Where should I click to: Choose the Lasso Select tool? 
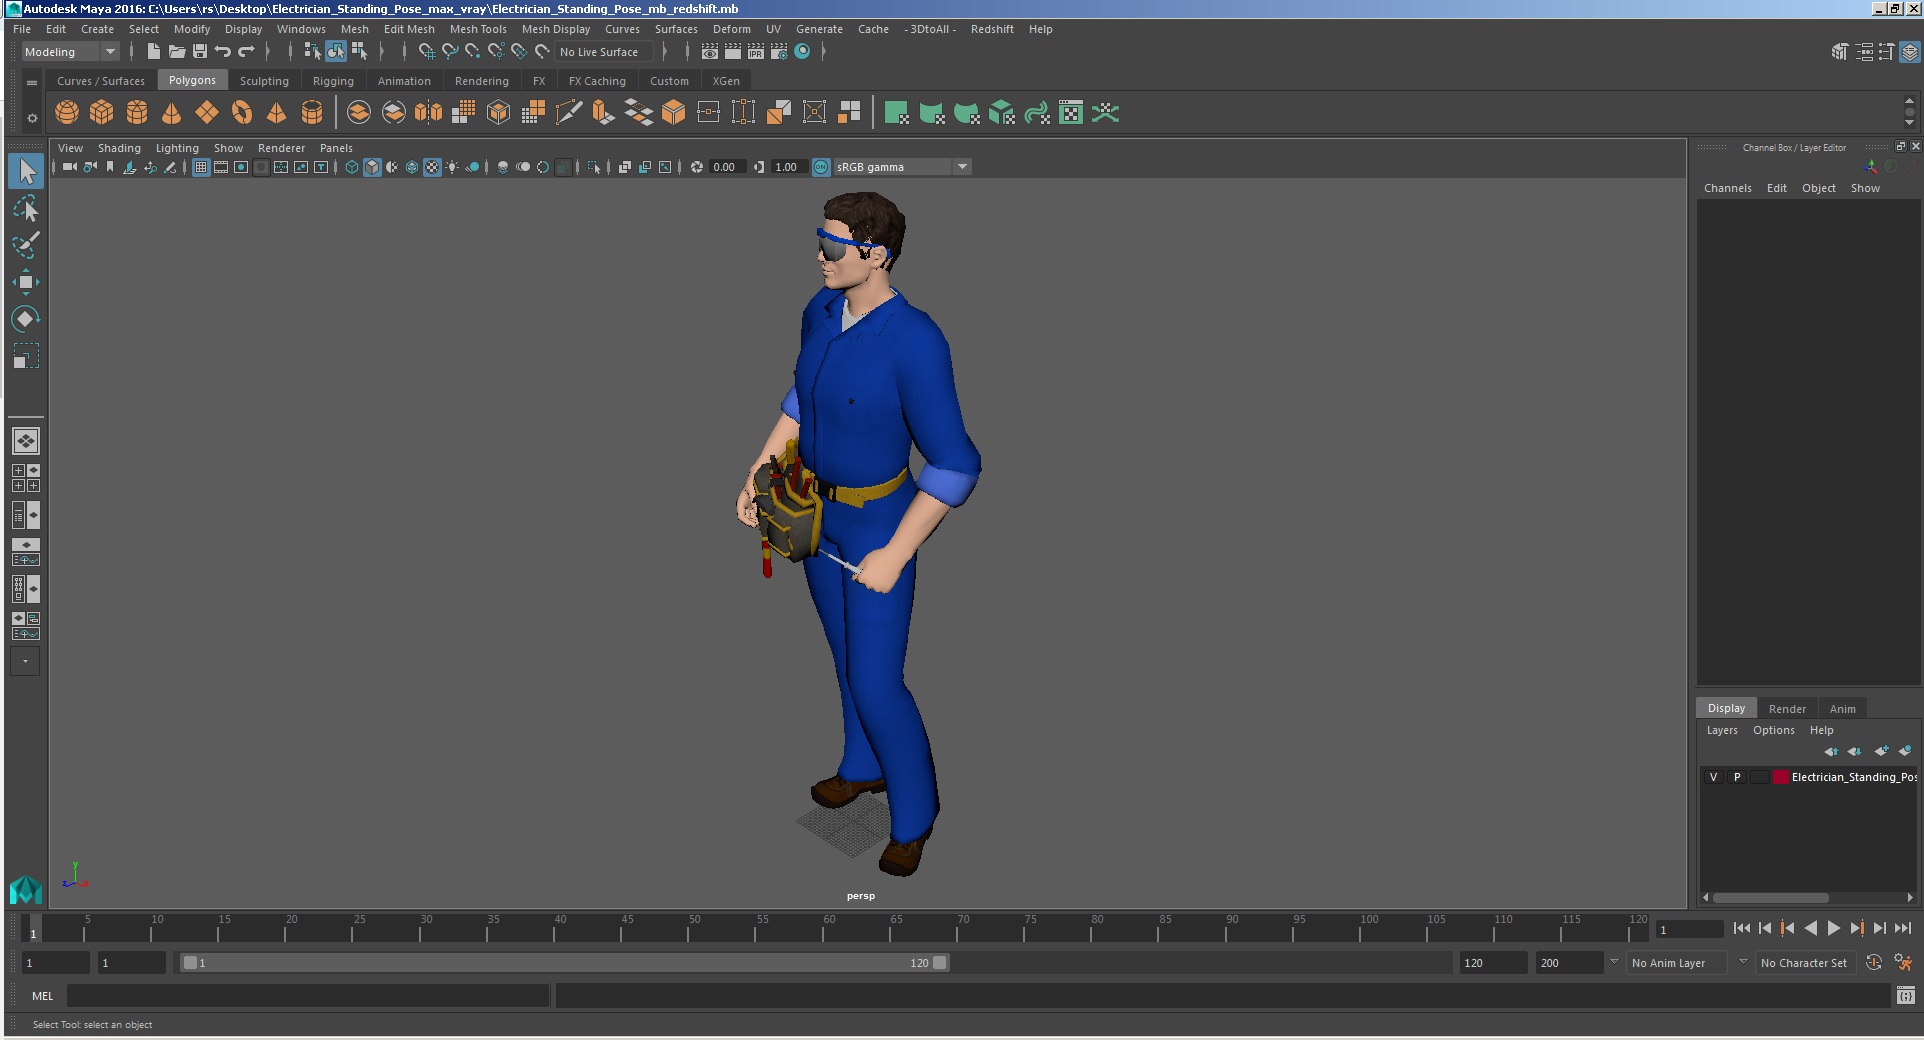coord(26,208)
